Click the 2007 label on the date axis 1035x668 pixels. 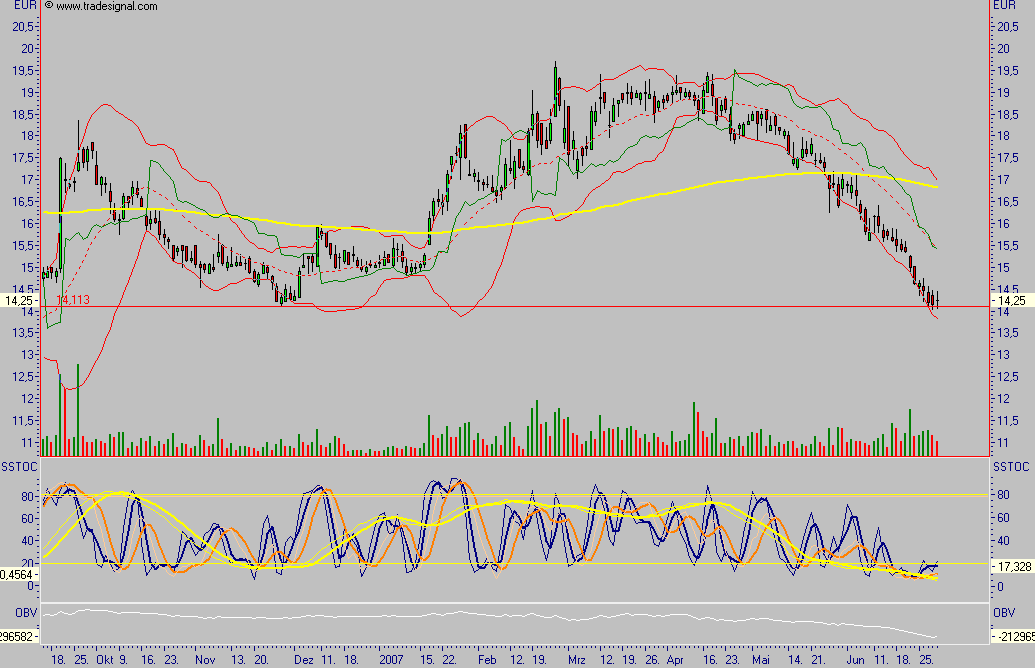pyautogui.click(x=390, y=659)
